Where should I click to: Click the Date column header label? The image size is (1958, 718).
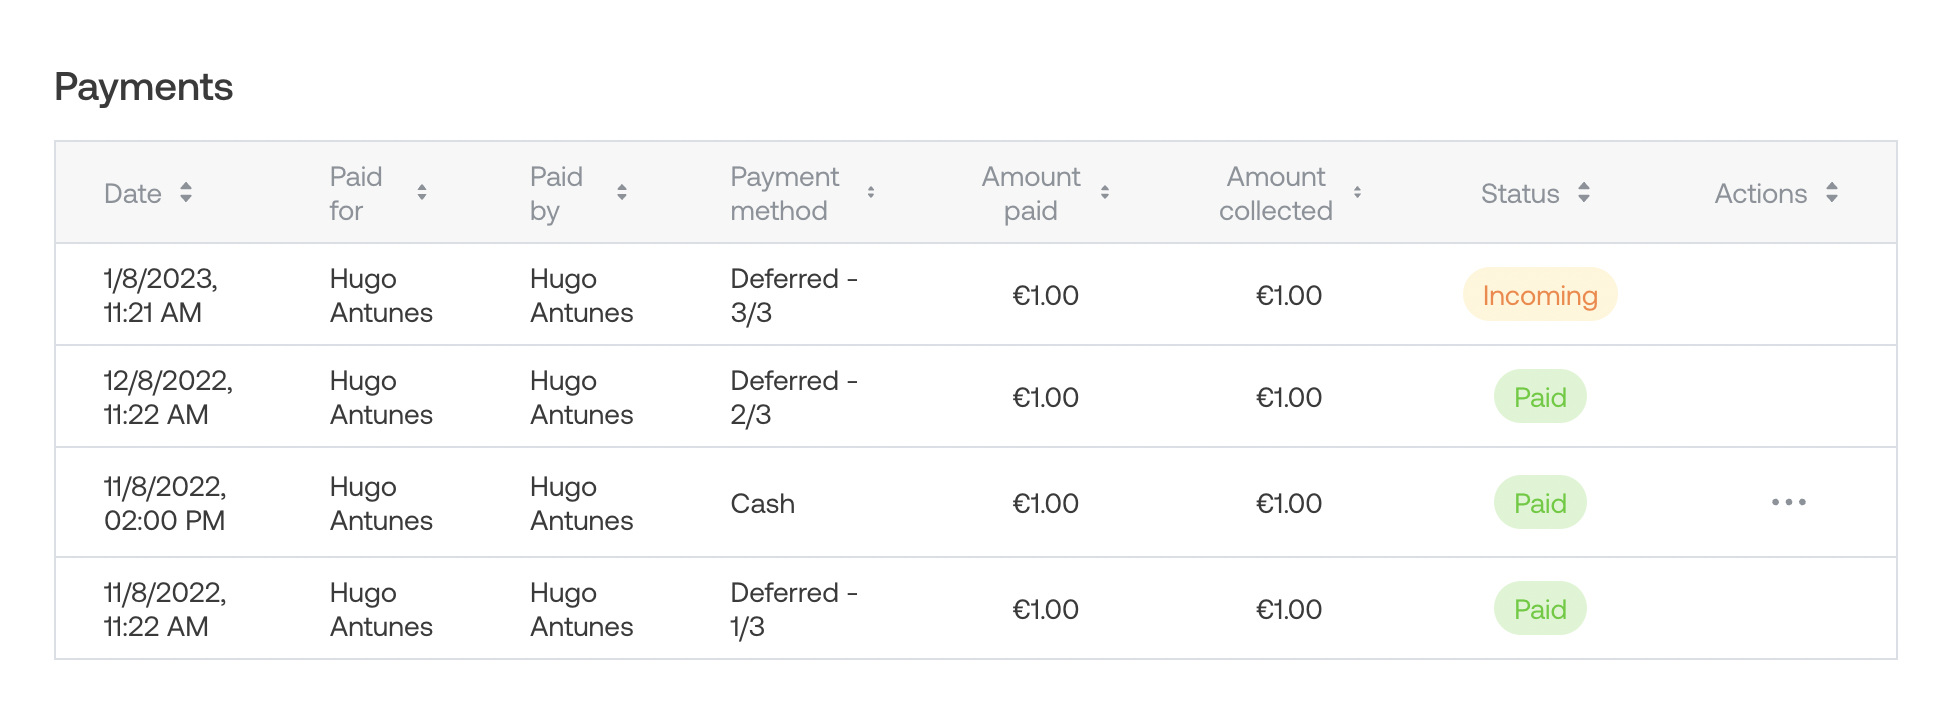[133, 194]
